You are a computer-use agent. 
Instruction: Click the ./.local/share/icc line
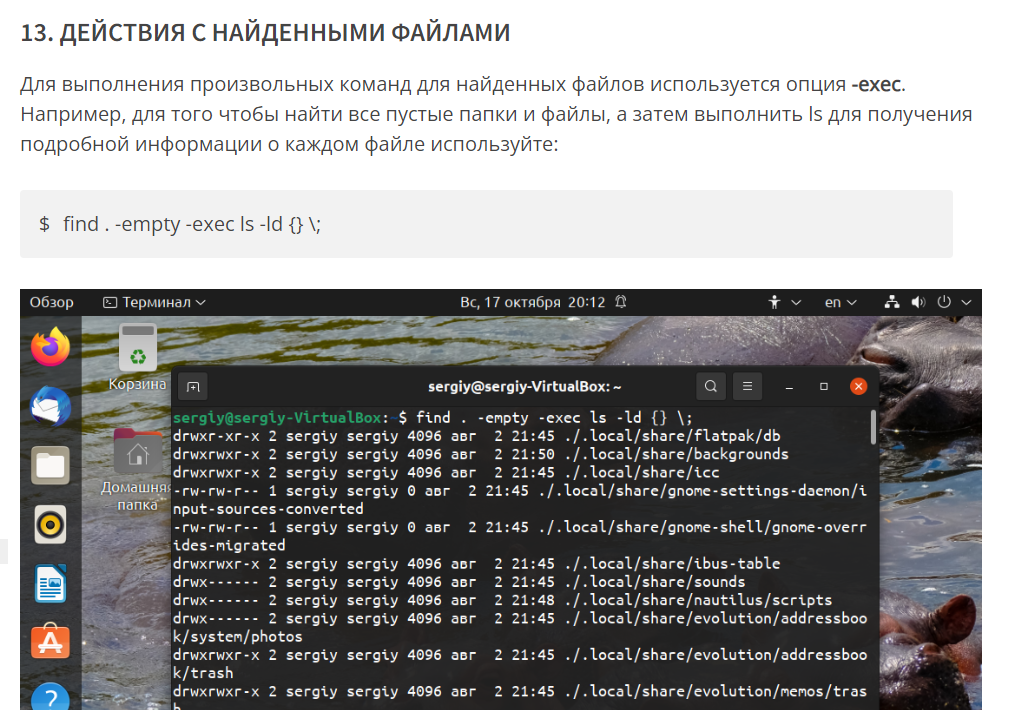[446, 472]
